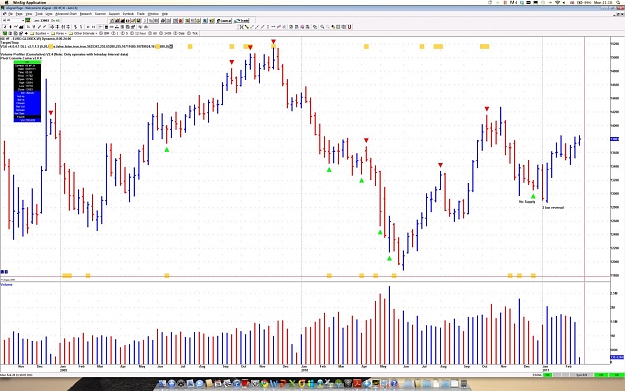Image resolution: width=625 pixels, height=391 pixels.
Task: Click the zoom magnifier icon in toolbar
Action: point(322,27)
